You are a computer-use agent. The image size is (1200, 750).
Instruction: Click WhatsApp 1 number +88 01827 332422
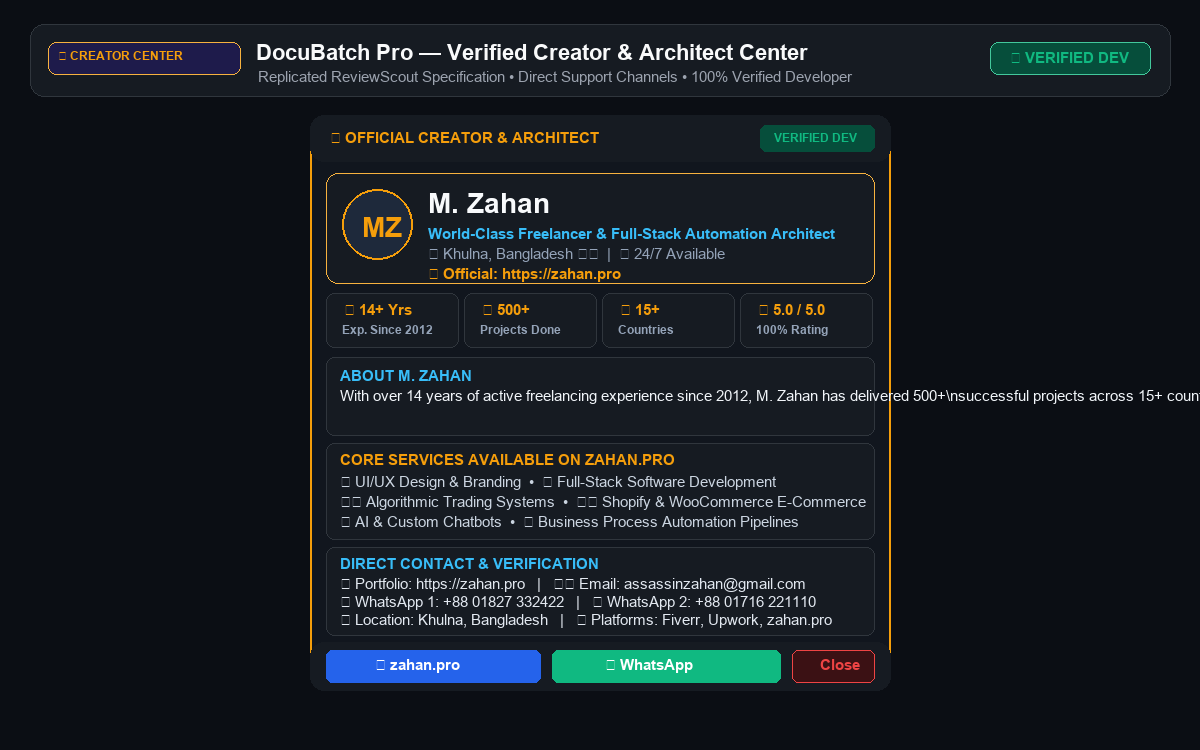click(x=452, y=602)
